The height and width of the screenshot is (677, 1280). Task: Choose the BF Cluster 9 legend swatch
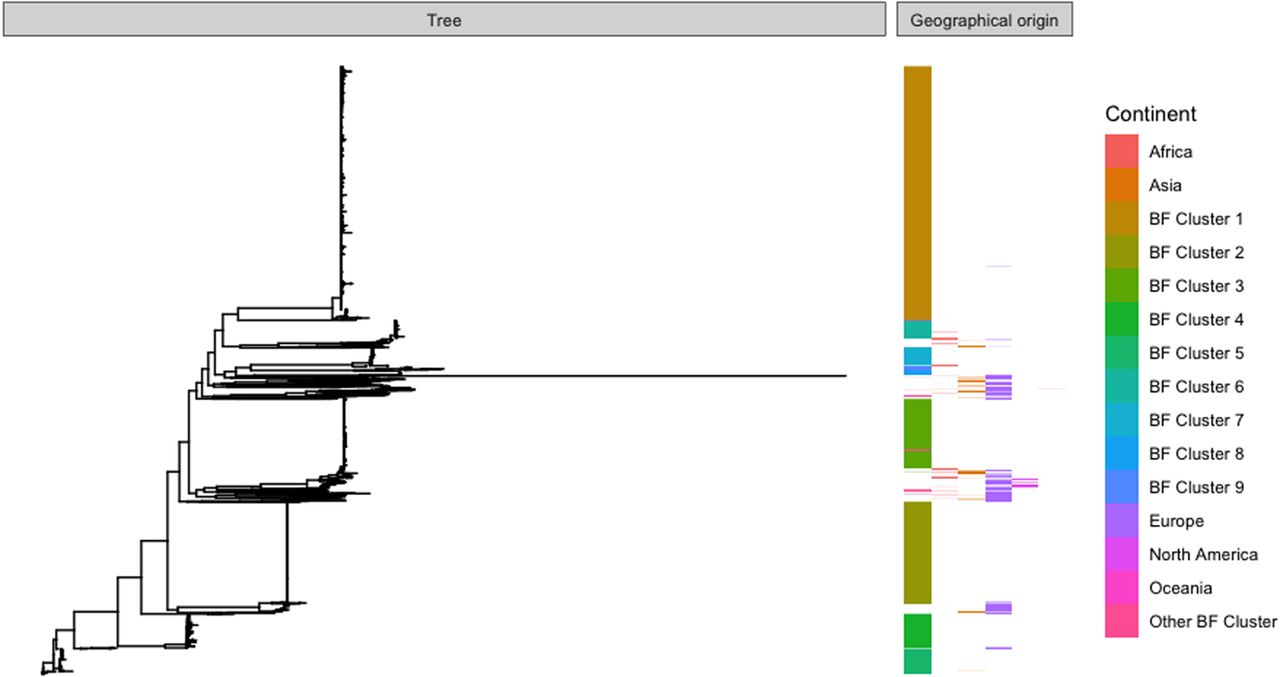pos(1121,487)
